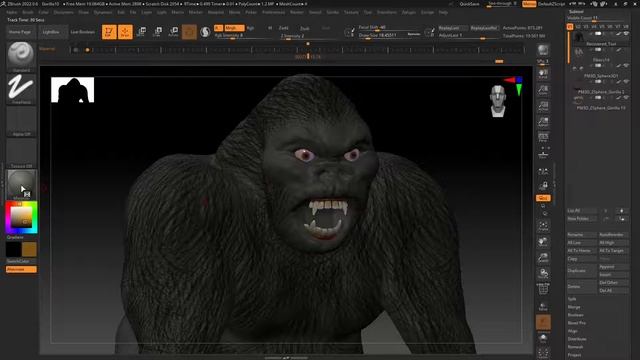Collapse the Subtool palette header
The image size is (640, 360).
[x=576, y=12]
